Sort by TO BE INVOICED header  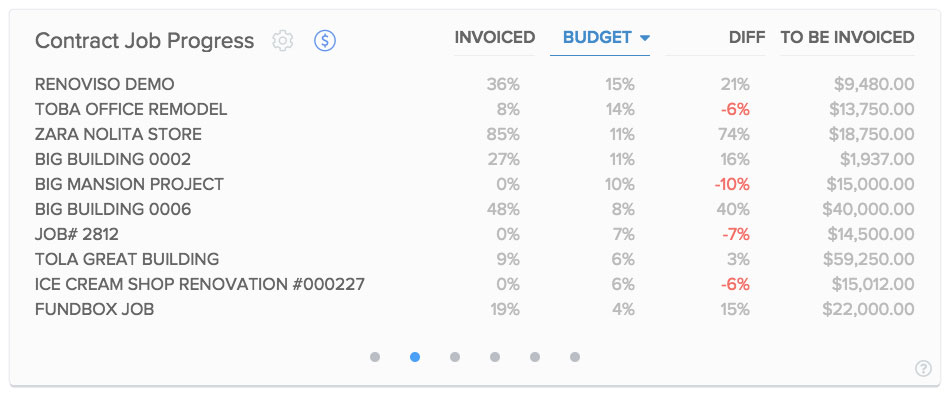(x=847, y=38)
